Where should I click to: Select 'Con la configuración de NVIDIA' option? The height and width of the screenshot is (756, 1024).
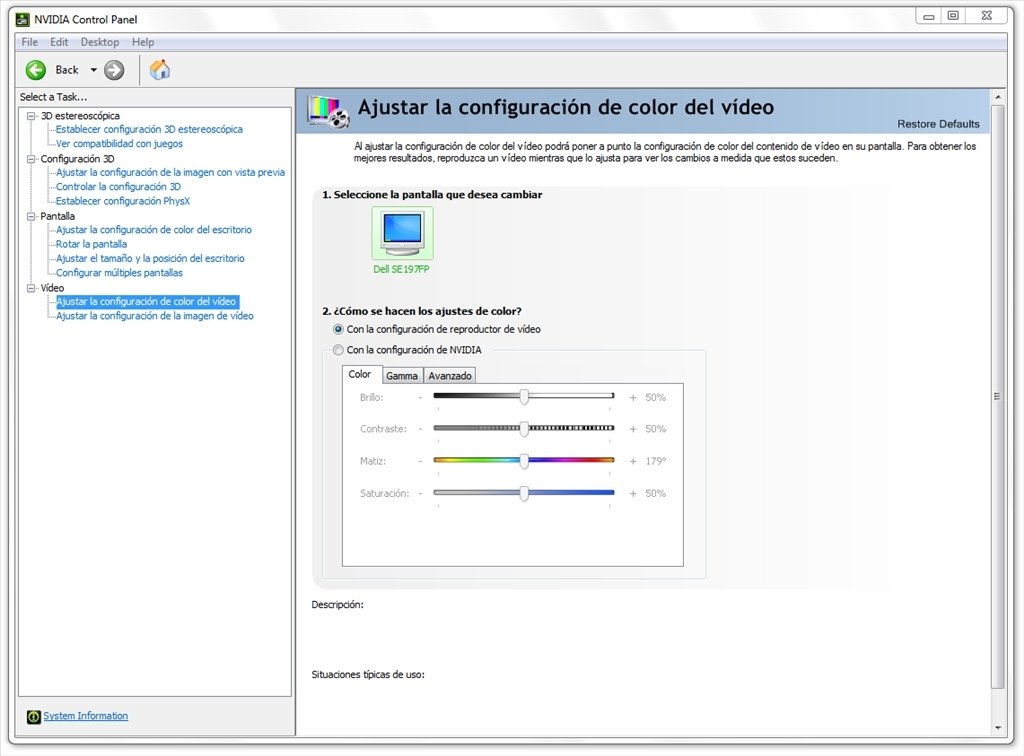point(338,350)
